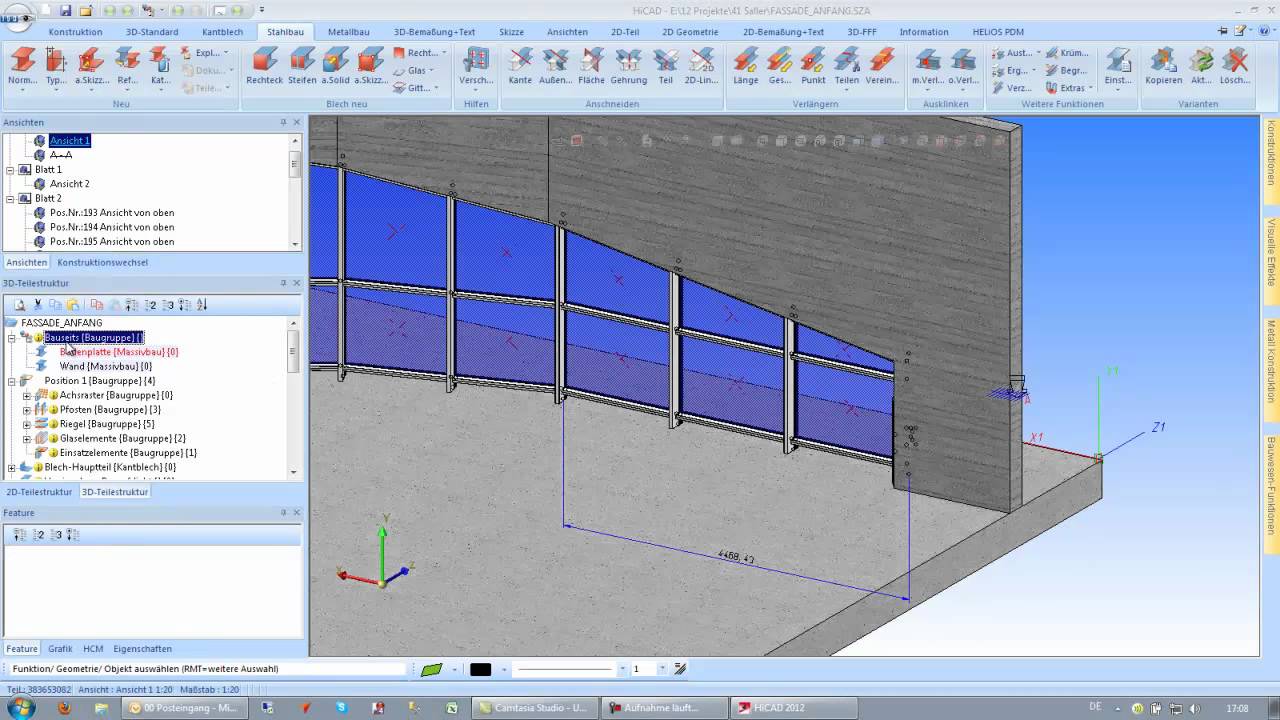Click the Kopieren variants icon
This screenshot has width=1280, height=720.
[1163, 66]
